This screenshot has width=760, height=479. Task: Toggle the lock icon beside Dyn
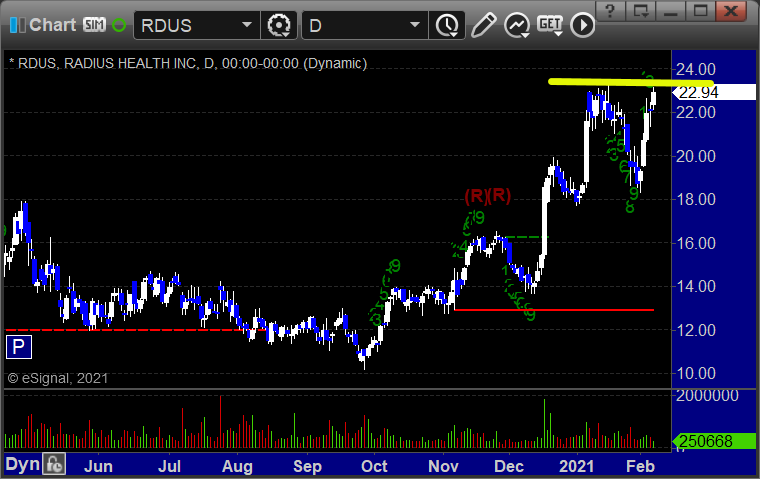point(54,464)
